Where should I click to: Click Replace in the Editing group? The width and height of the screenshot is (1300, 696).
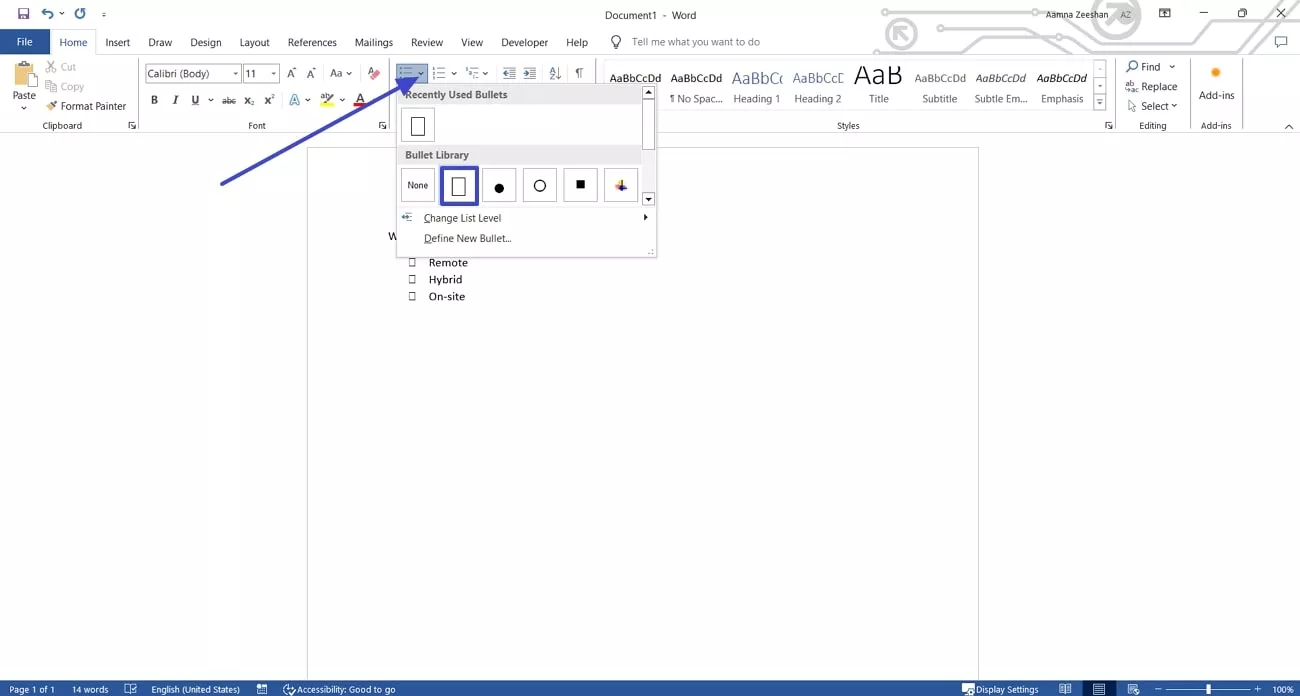(1152, 87)
